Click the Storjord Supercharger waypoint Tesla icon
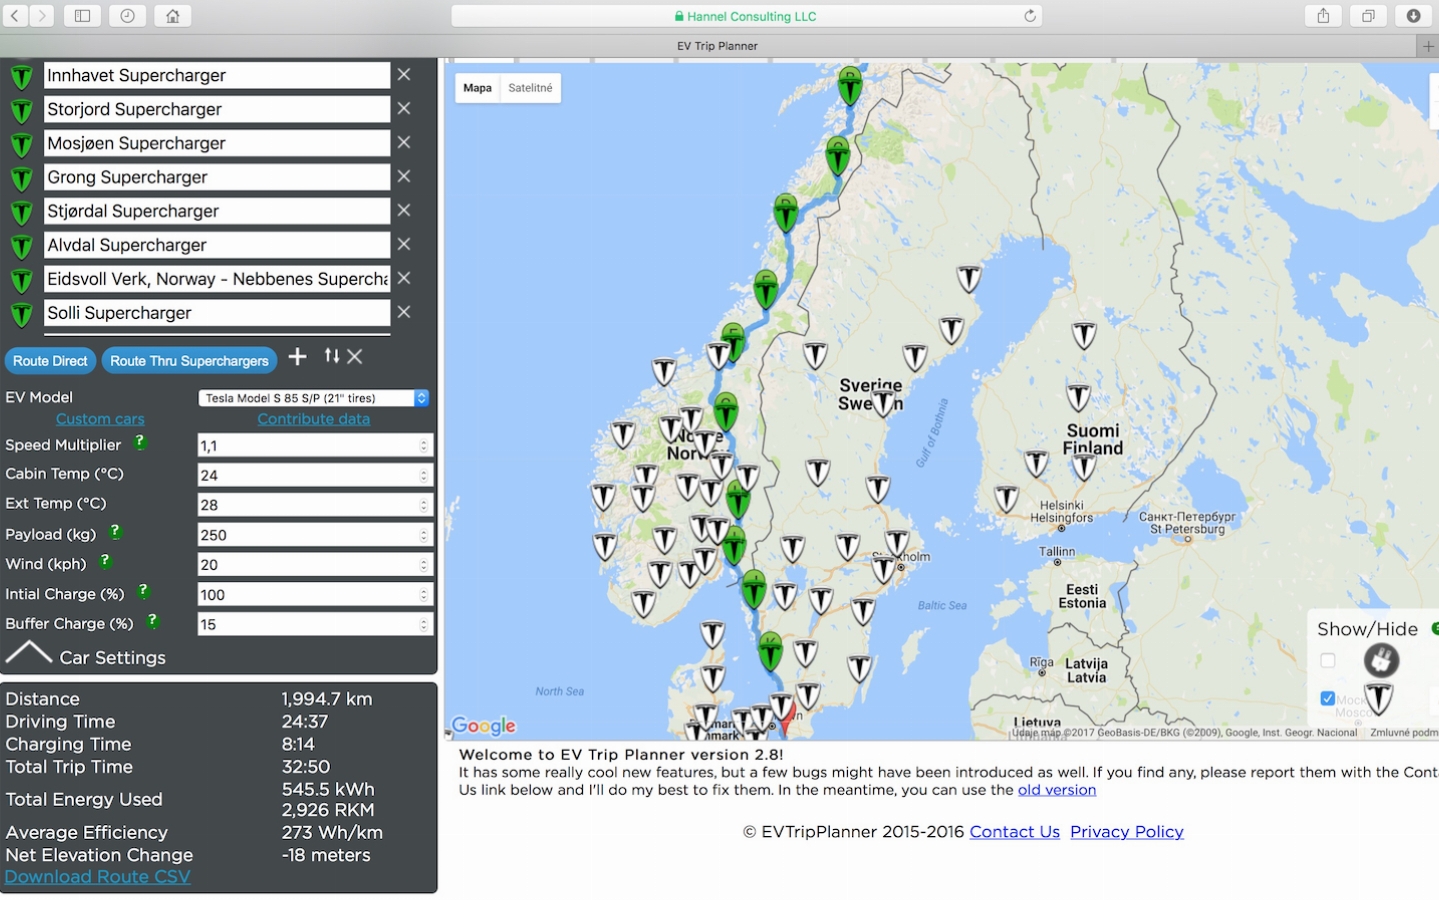Viewport: 1439px width, 900px height. pos(21,111)
